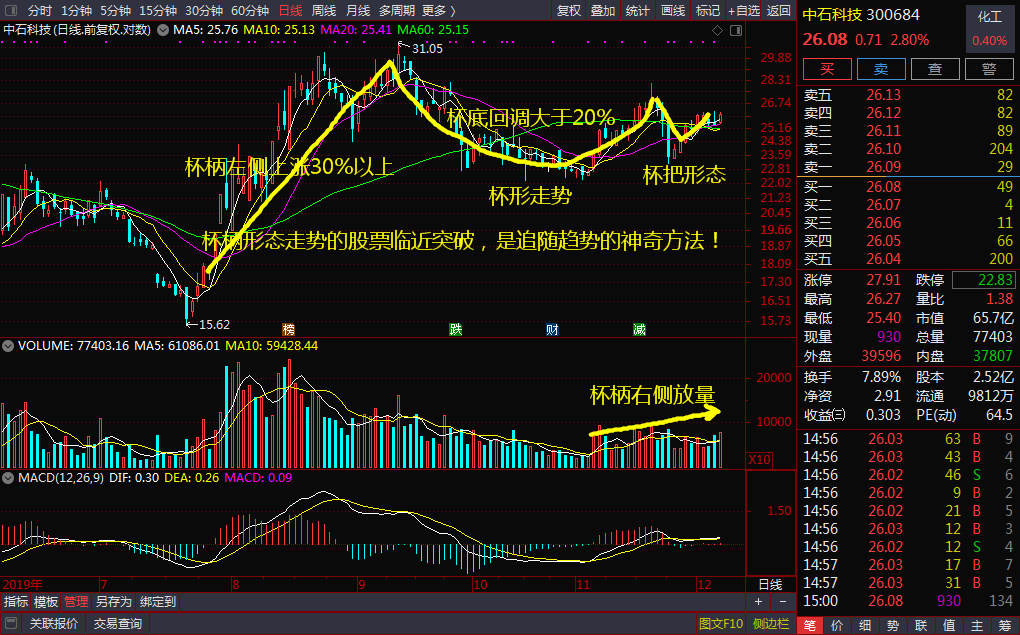Click the 跌 marker icon on the chart
1020x635 pixels.
[456, 329]
